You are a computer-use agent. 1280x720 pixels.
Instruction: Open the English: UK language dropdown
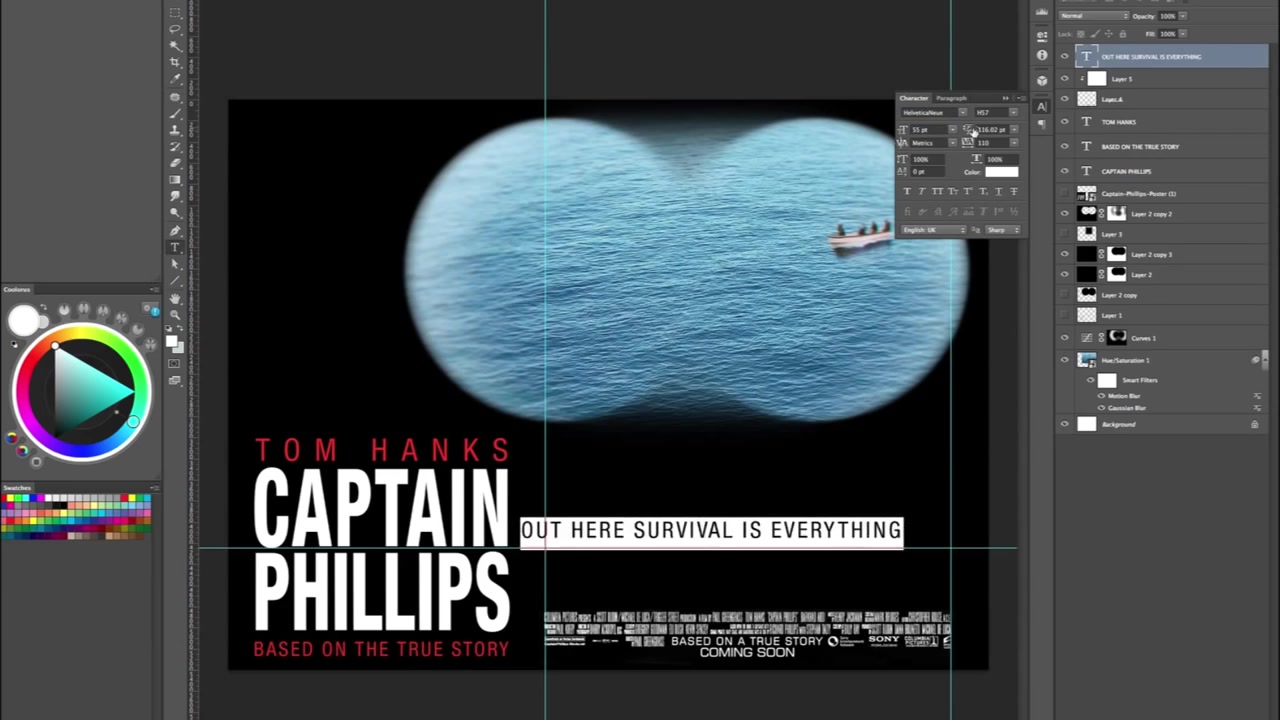(x=934, y=230)
